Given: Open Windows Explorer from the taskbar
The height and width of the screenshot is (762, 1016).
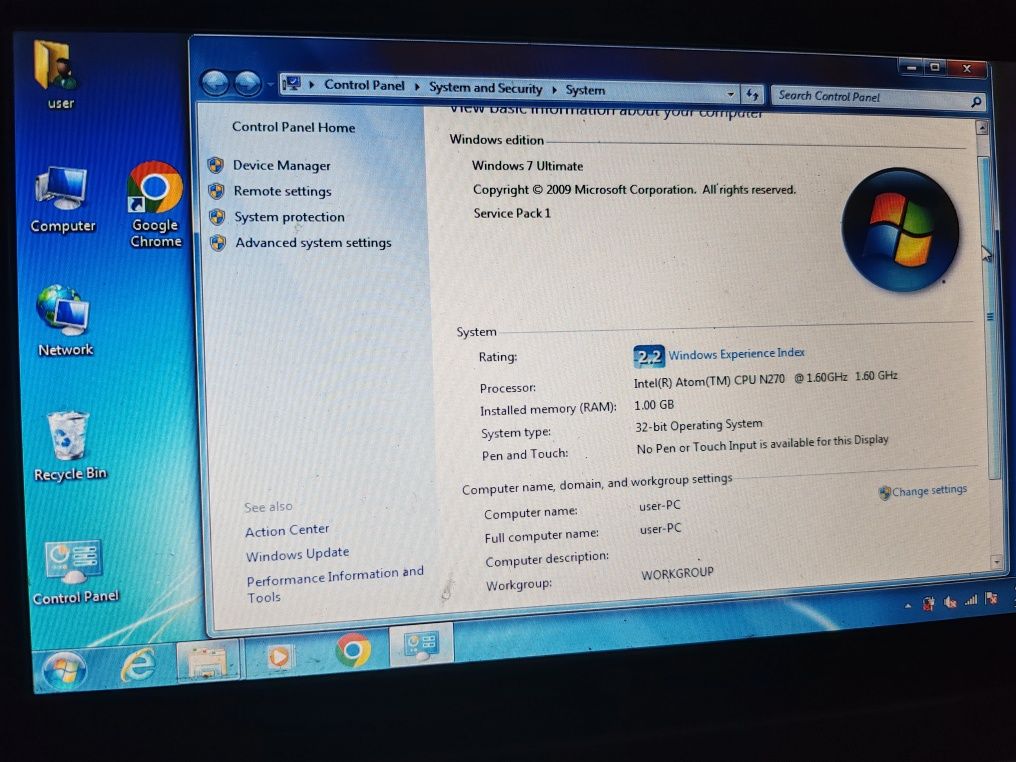Looking at the screenshot, I should pos(206,662).
